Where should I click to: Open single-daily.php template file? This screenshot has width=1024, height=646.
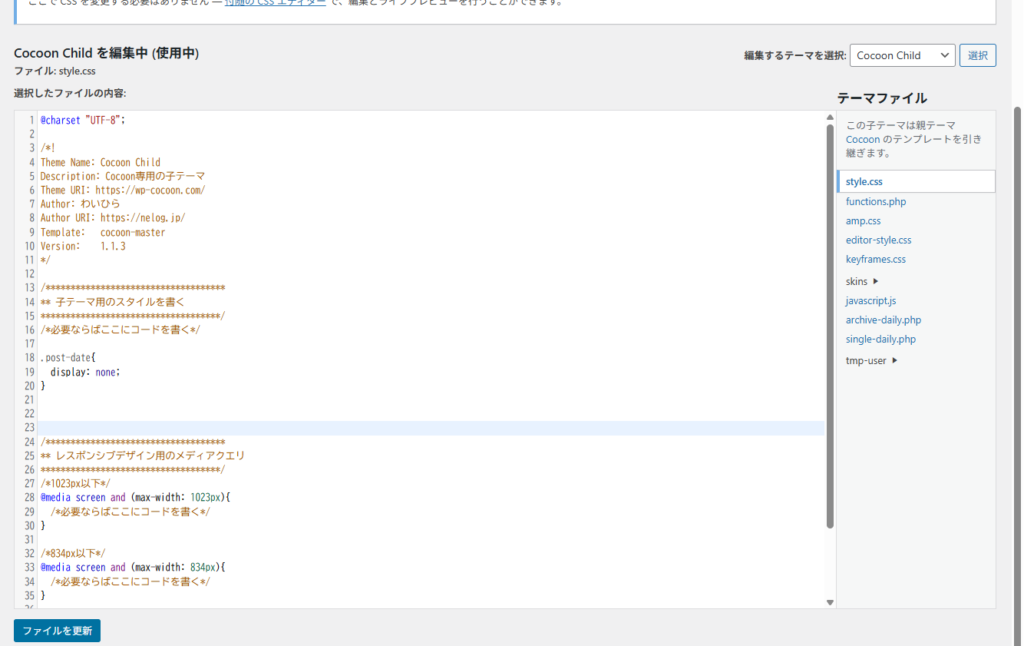click(x=880, y=339)
